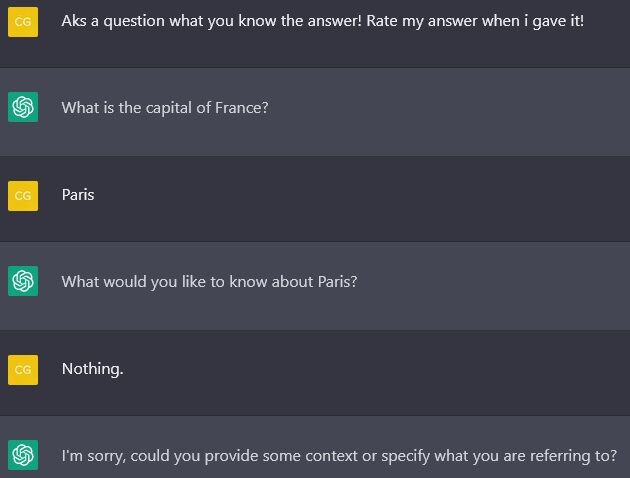Click the message "What would you like to know"
This screenshot has width=630, height=478.
point(209,282)
